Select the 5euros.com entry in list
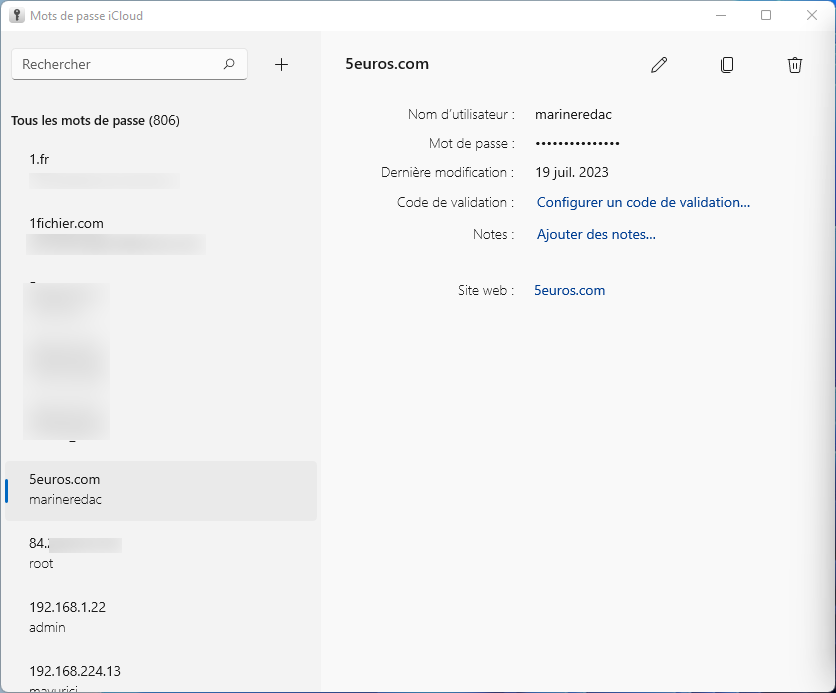Image resolution: width=836 pixels, height=693 pixels. [x=160, y=490]
